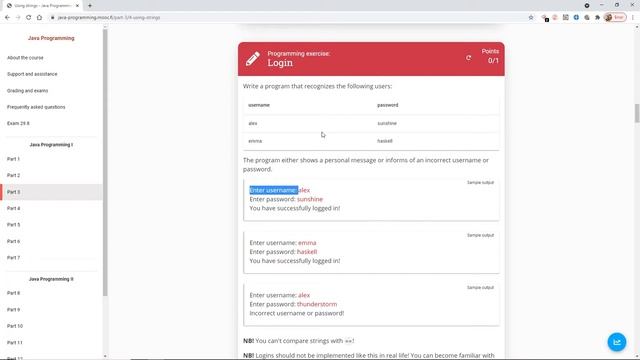Click the red thunderstorm sample input
Screen dimensions: 640x360
pyautogui.click(x=317, y=304)
